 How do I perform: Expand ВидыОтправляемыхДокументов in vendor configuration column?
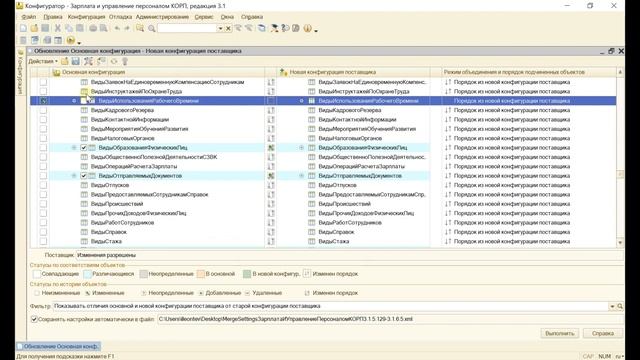click(x=302, y=176)
